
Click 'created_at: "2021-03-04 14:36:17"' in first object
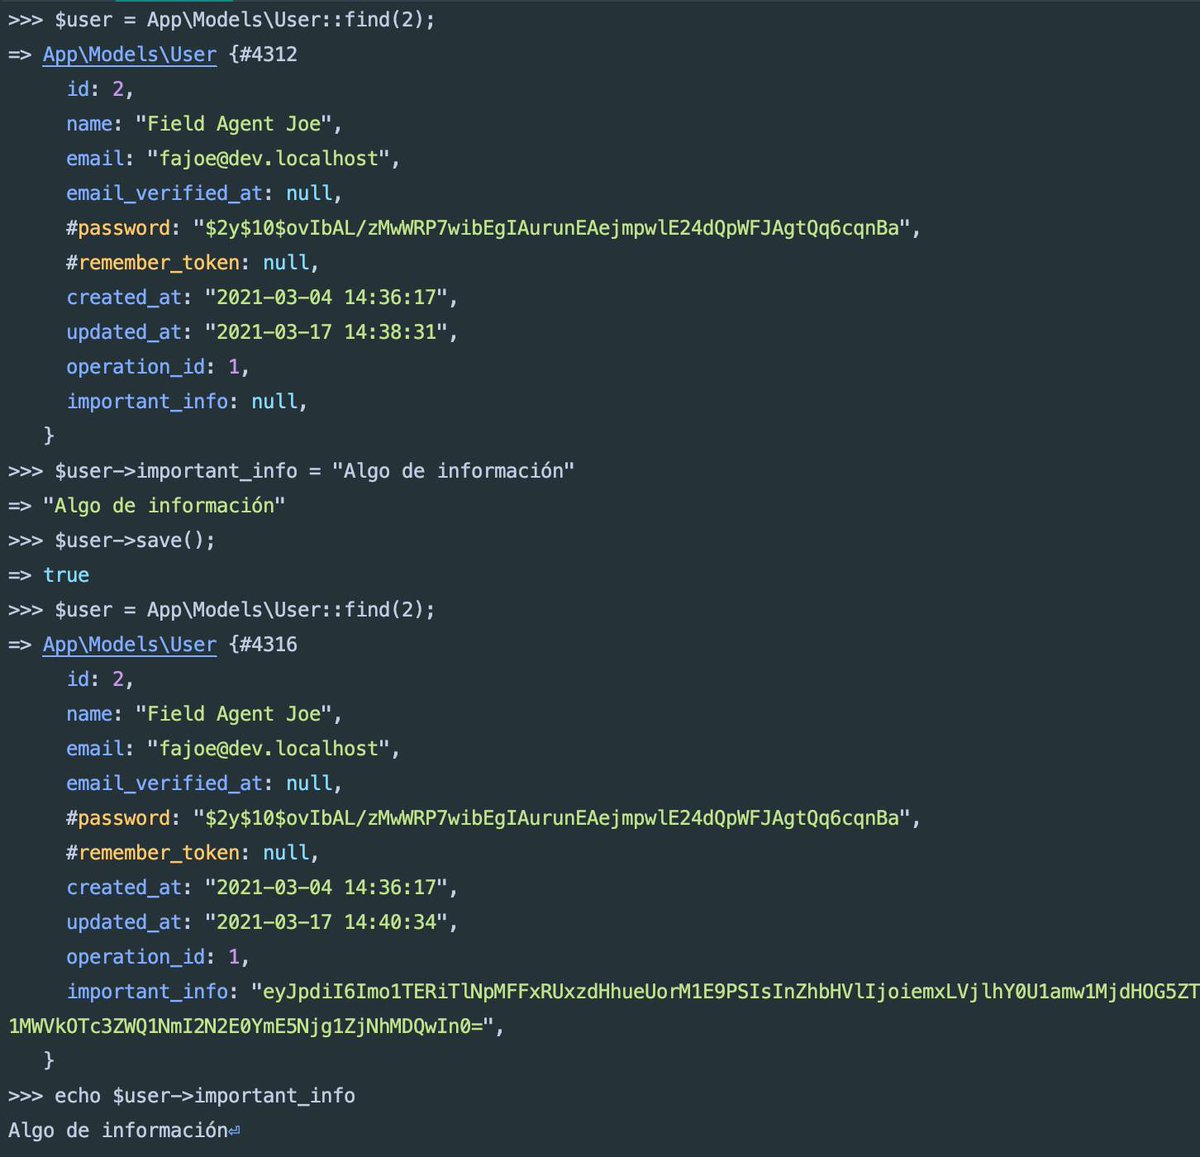coord(262,297)
